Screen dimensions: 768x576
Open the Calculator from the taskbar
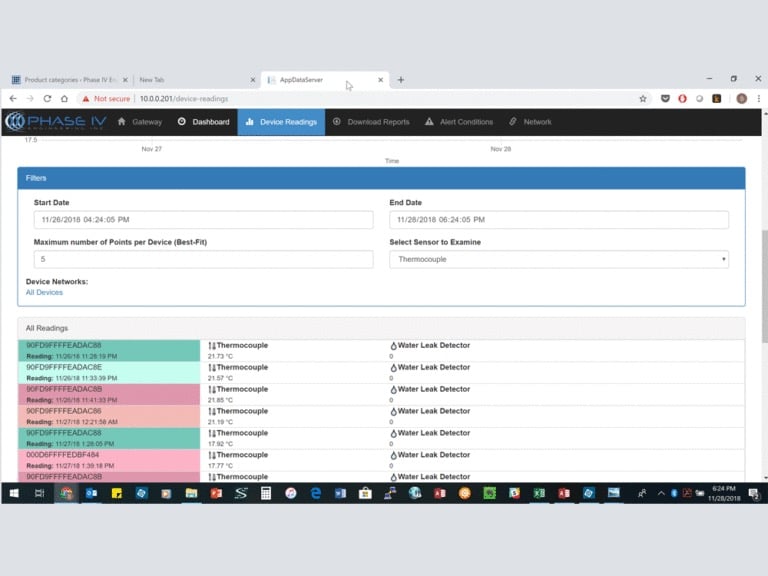(266, 493)
